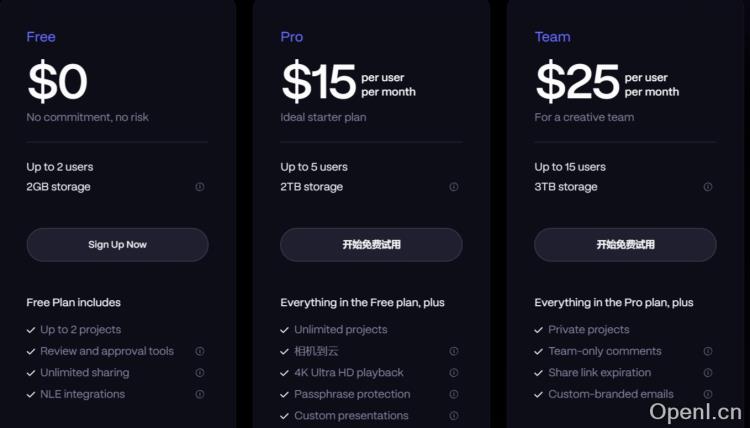Click the Sign Up Now button

pos(117,245)
